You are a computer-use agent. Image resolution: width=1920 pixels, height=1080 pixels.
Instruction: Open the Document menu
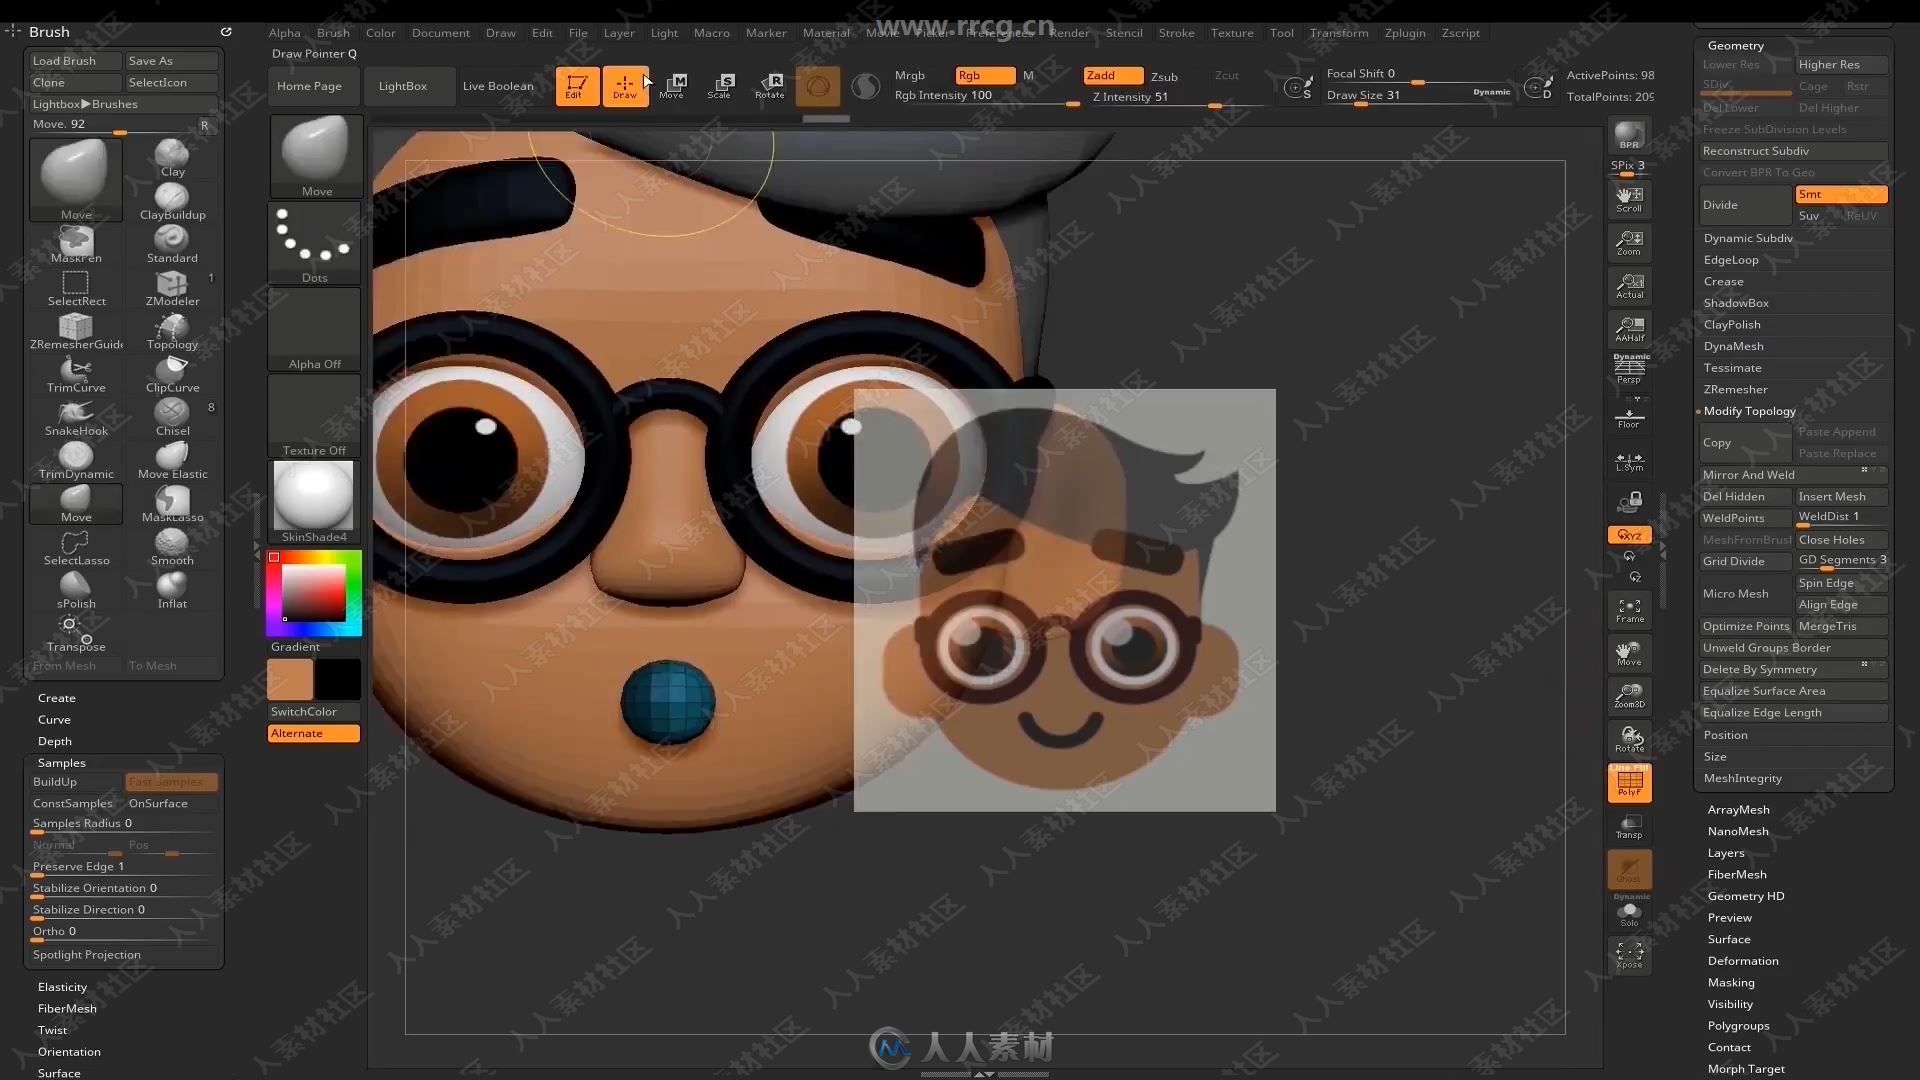440,33
